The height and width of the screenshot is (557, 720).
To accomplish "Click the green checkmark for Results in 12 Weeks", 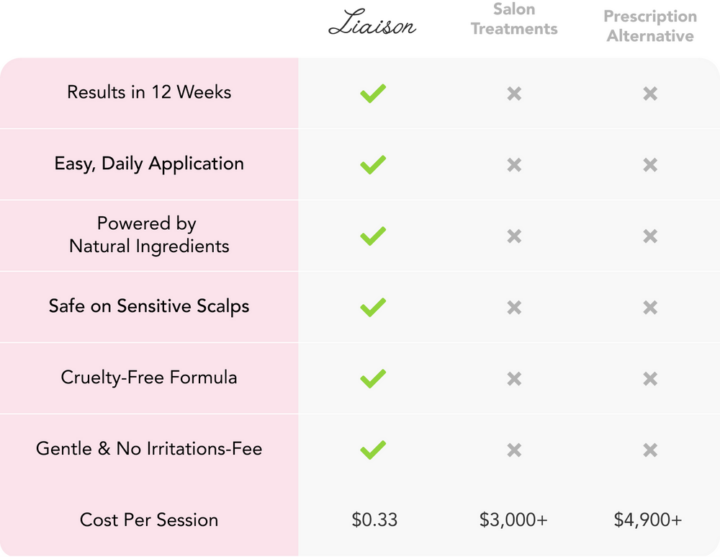I will (373, 93).
